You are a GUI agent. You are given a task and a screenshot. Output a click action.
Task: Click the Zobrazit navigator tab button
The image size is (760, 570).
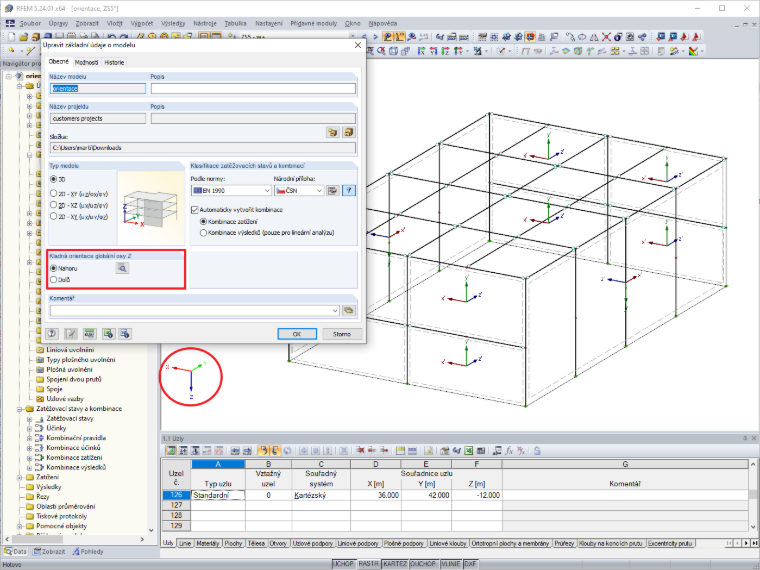[49, 552]
